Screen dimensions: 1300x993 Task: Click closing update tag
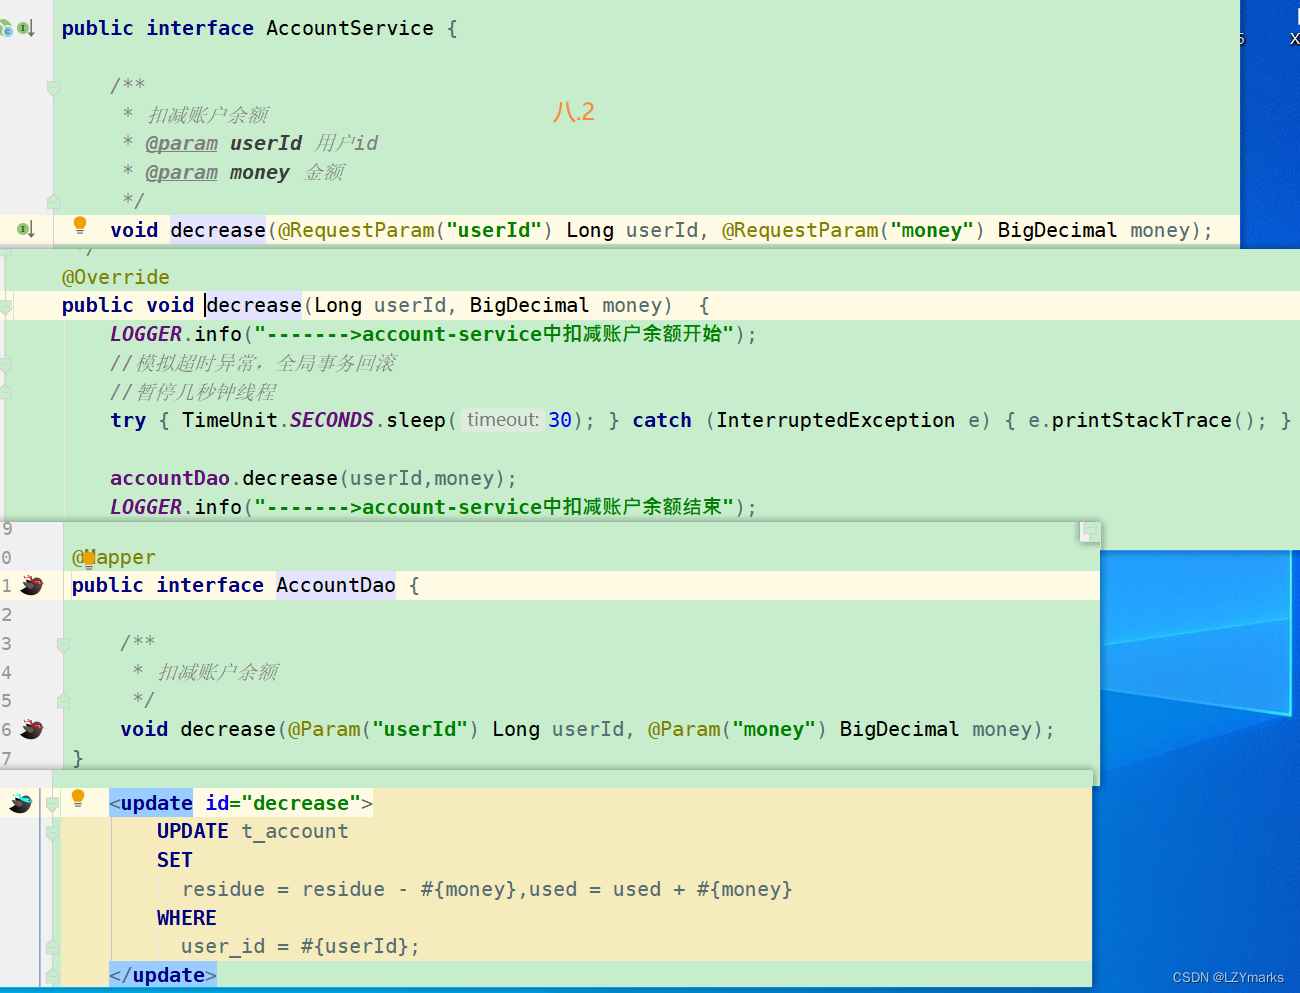point(163,975)
